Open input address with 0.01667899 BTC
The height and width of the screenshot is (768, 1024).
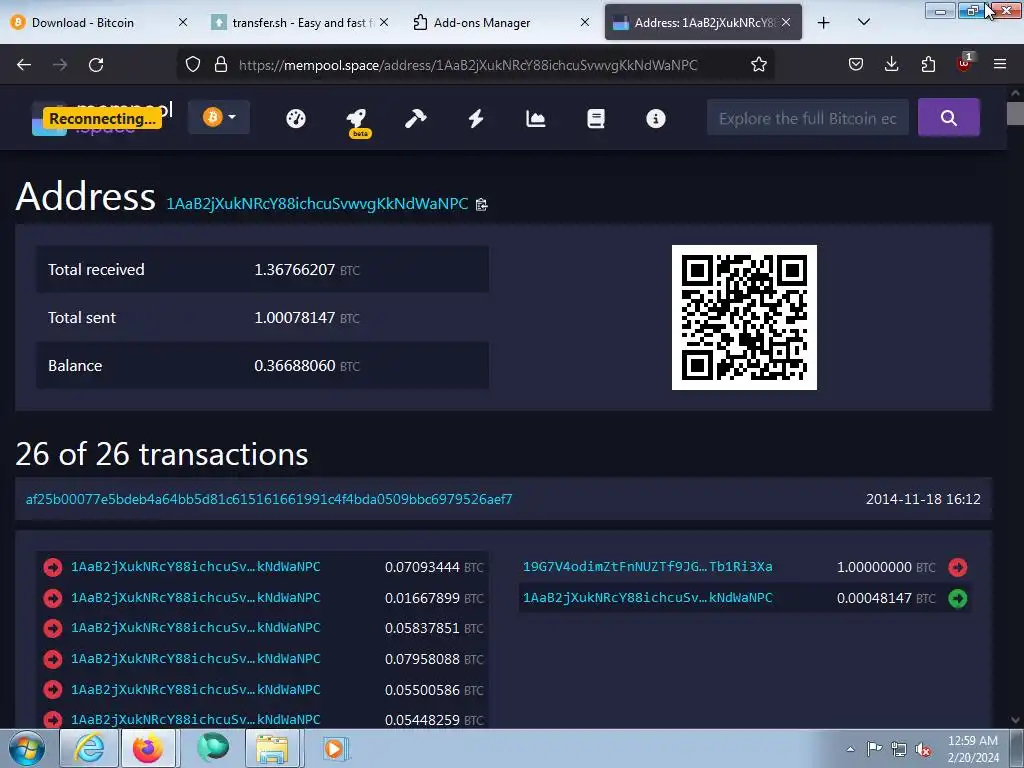[x=195, y=598]
